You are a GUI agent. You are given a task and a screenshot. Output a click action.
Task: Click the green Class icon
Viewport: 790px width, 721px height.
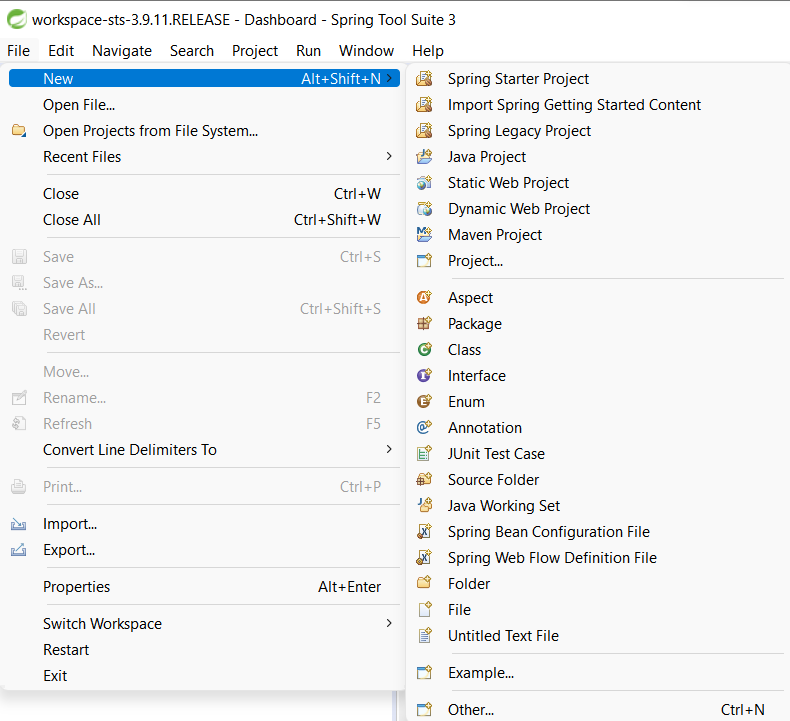424,350
